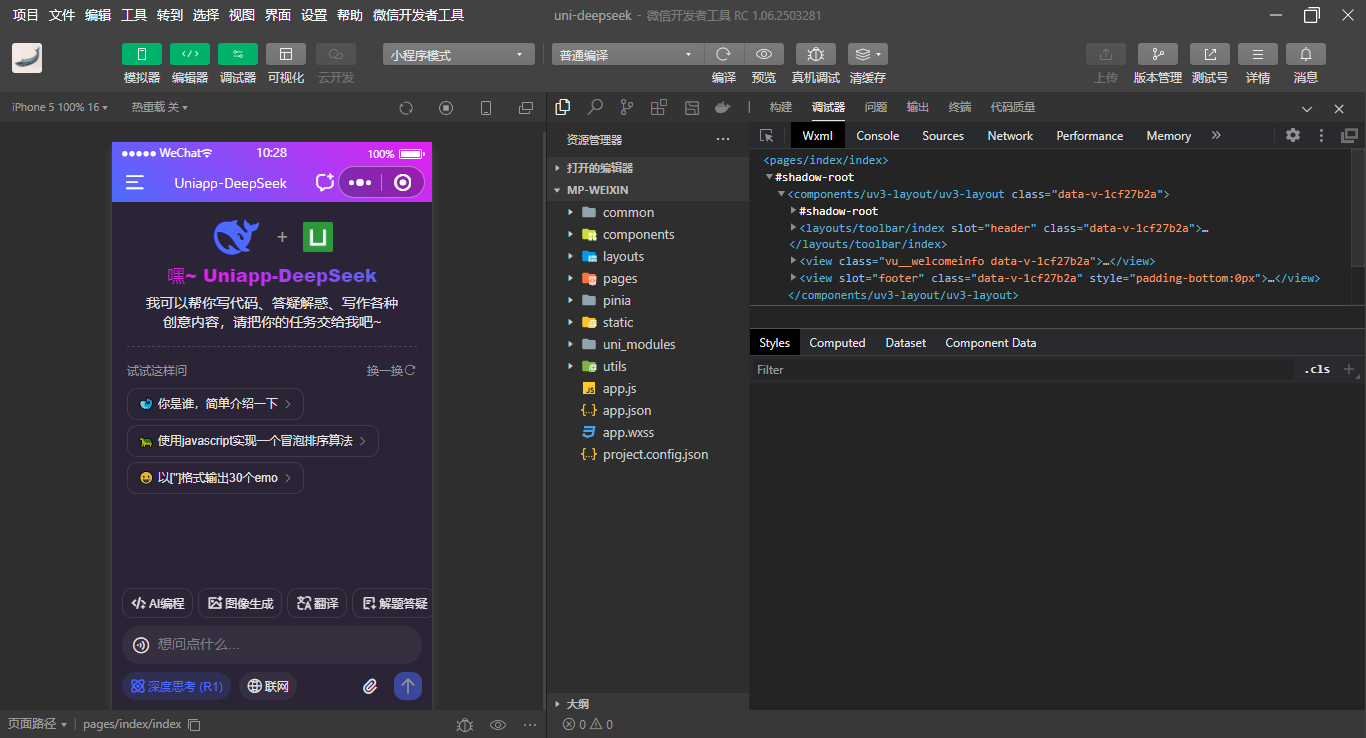This screenshot has height=738, width=1366.
Task: Open the Docker whale icon in sidebar
Action: pyautogui.click(x=723, y=107)
